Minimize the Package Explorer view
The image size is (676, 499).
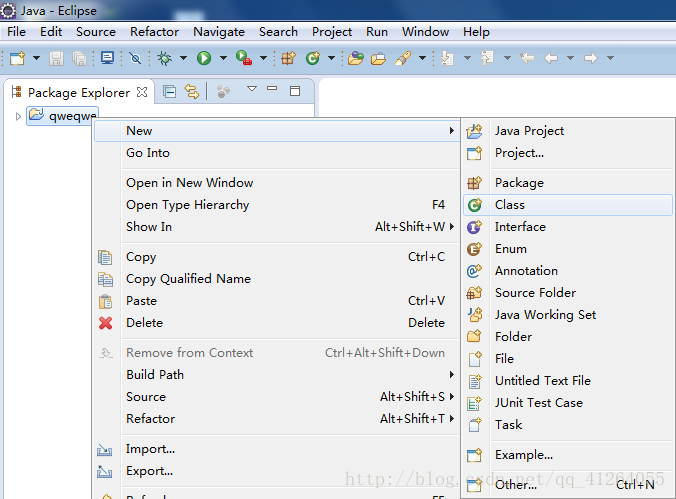coord(272,88)
